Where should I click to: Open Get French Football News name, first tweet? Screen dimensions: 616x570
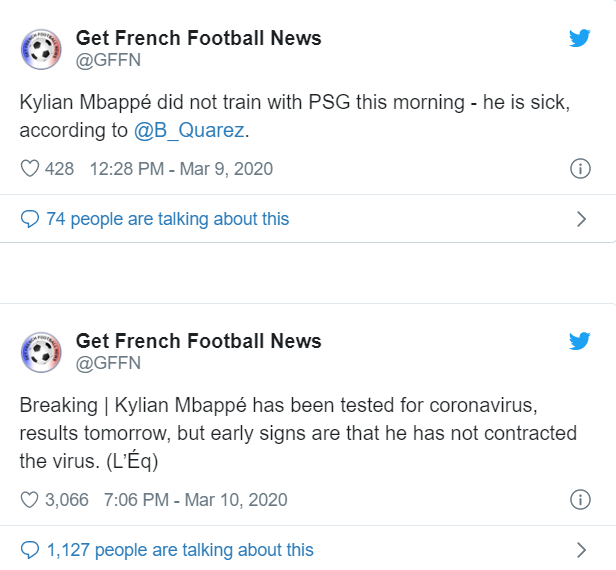(199, 39)
